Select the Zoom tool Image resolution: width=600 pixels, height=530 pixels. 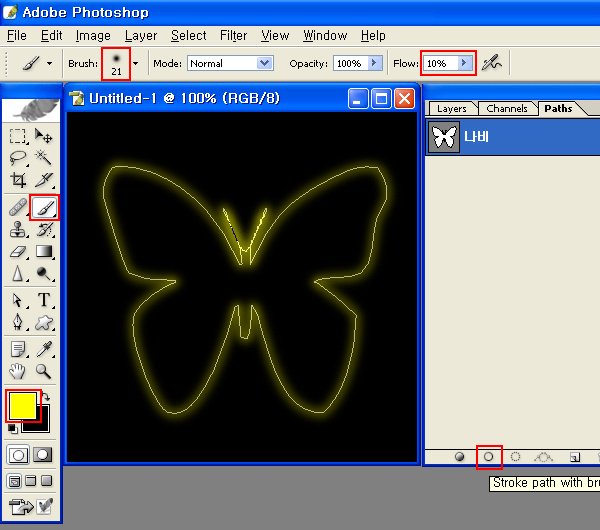tap(44, 371)
